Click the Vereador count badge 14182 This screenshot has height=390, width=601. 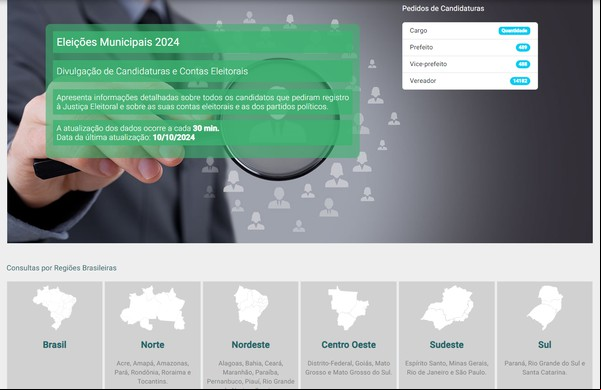pos(520,81)
